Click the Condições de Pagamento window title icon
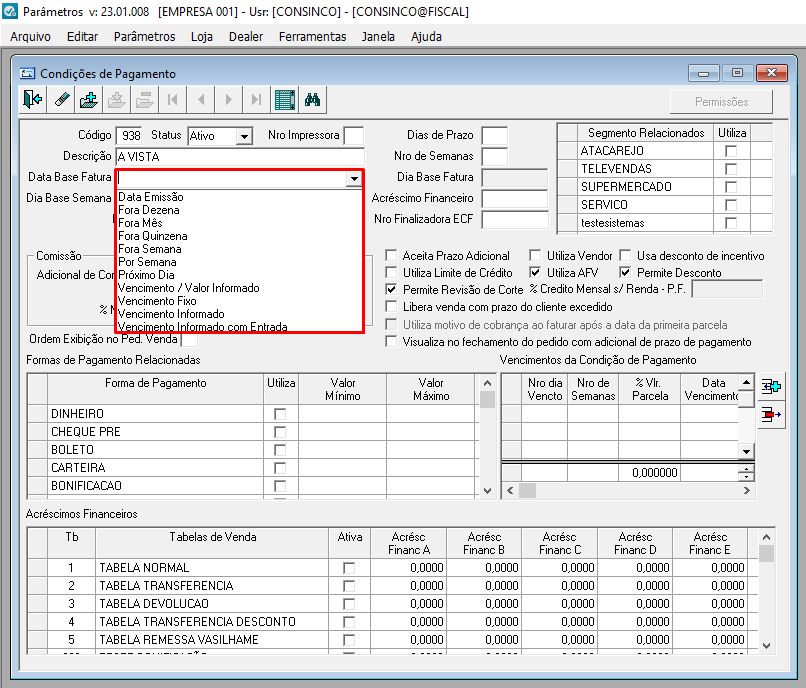This screenshot has width=806, height=688. [27, 74]
